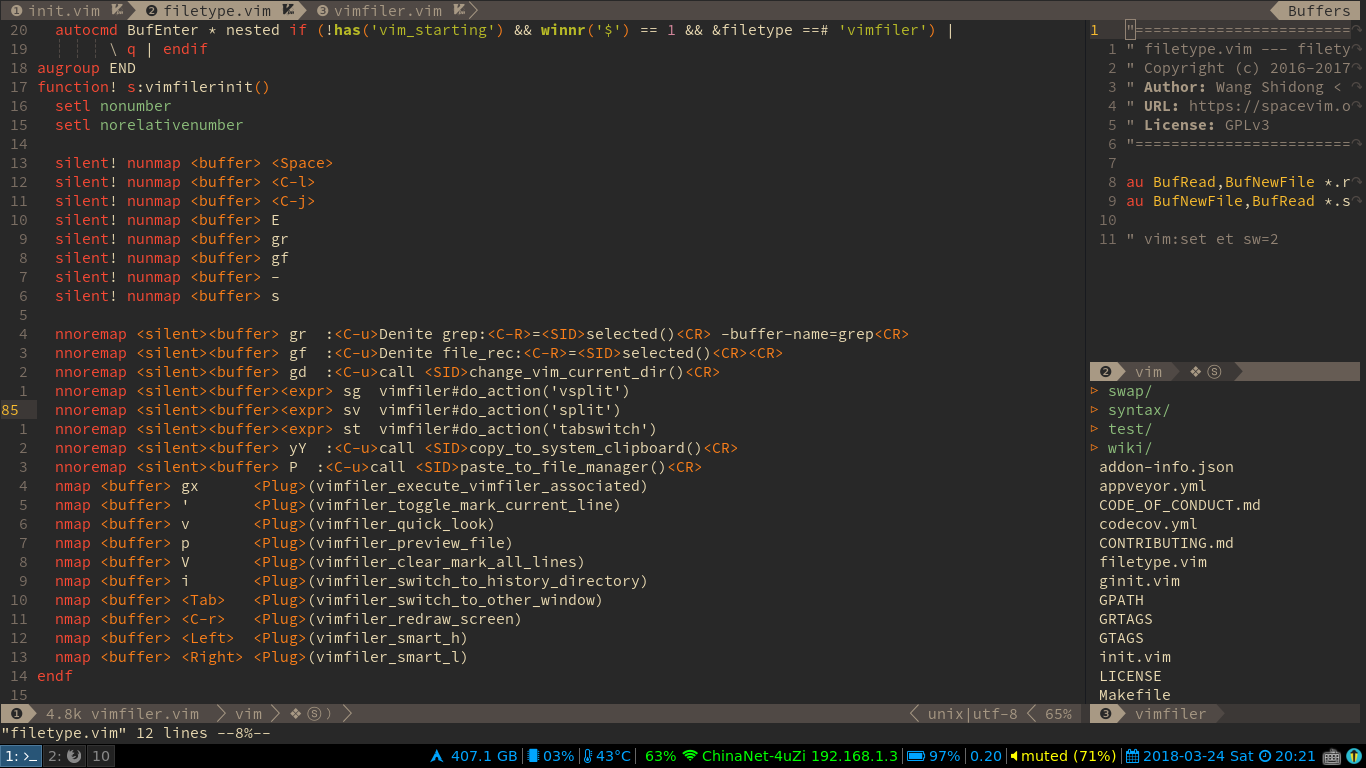1366x768 pixels.
Task: Select the filetype.vim tab
Action: (x=217, y=11)
